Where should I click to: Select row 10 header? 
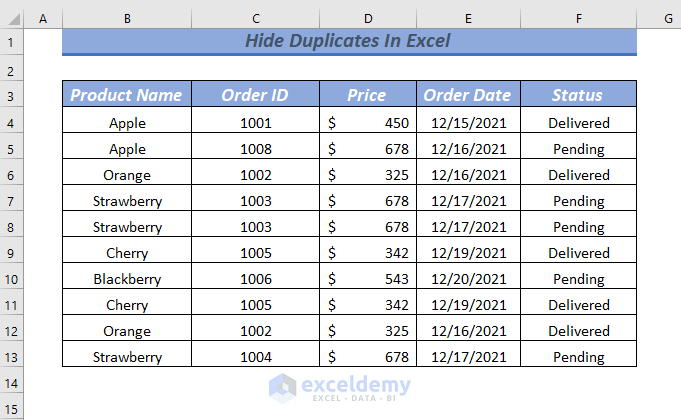coord(11,279)
